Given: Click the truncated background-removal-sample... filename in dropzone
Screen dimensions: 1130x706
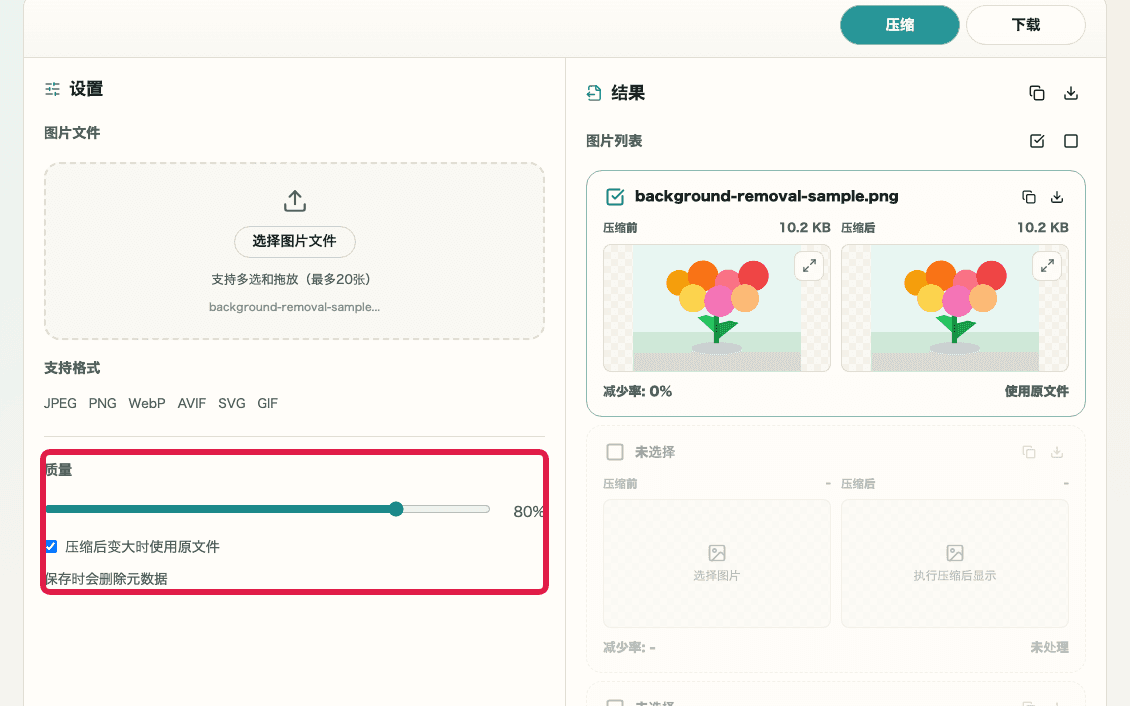Looking at the screenshot, I should (294, 307).
